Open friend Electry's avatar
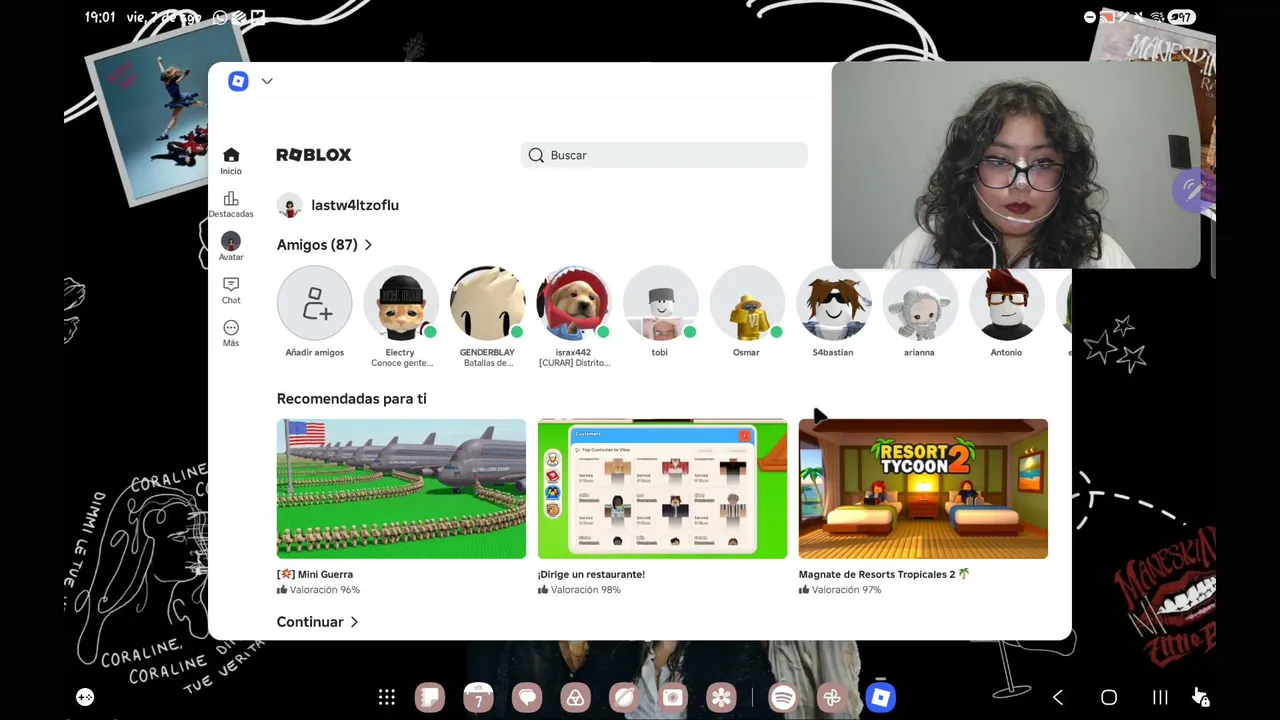The image size is (1280, 720). pos(401,304)
